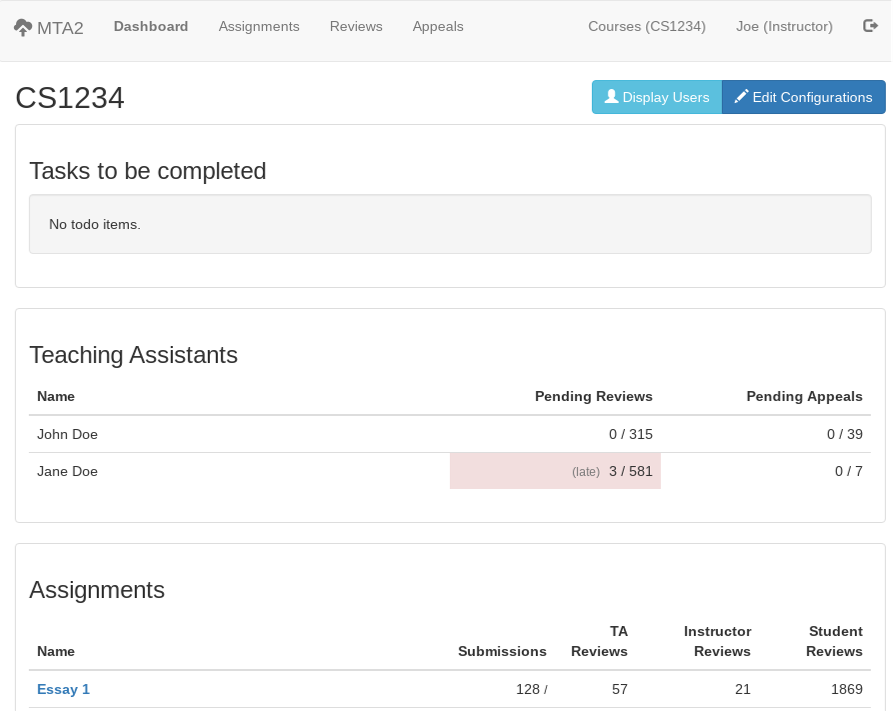Go to the Assignments nav item
The width and height of the screenshot is (893, 712).
259,27
